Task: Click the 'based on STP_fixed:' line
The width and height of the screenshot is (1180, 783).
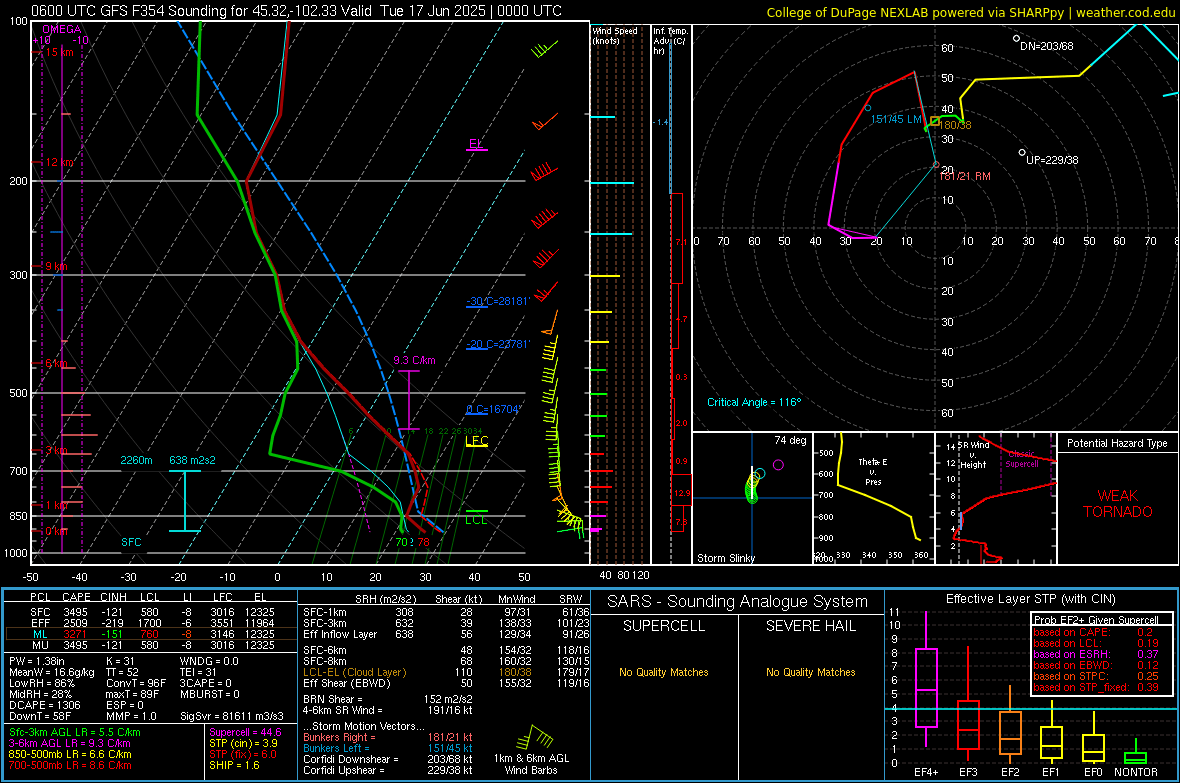Action: point(1095,687)
